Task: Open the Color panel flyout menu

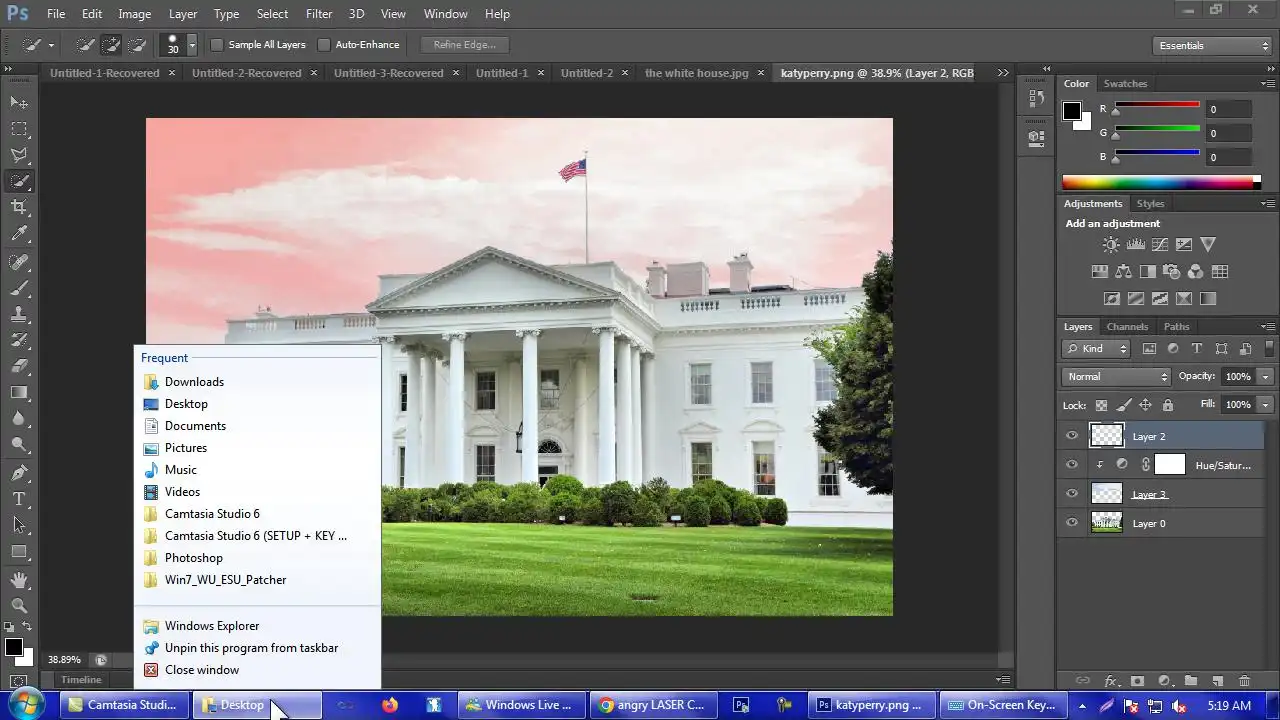Action: click(1268, 84)
